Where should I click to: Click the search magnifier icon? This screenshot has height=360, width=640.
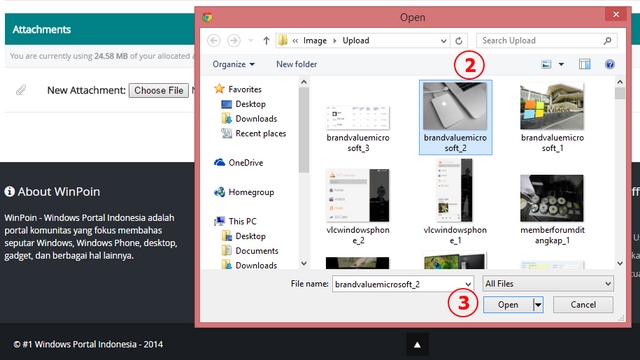coord(607,40)
